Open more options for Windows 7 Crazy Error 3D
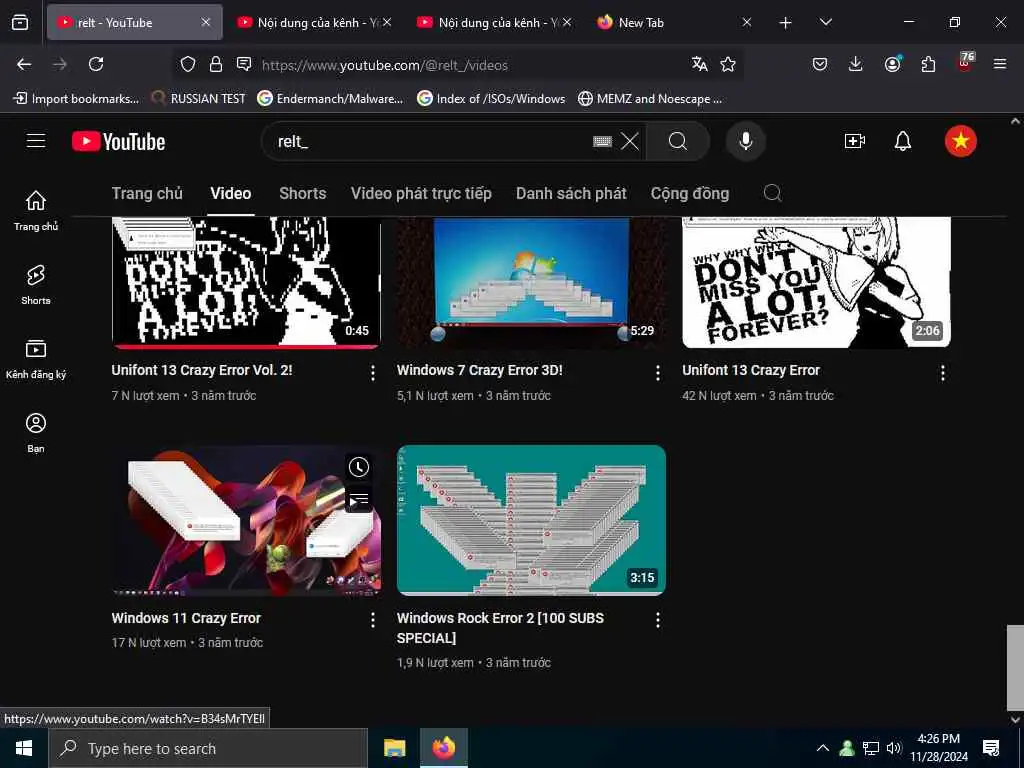Image resolution: width=1024 pixels, height=768 pixels. point(658,373)
